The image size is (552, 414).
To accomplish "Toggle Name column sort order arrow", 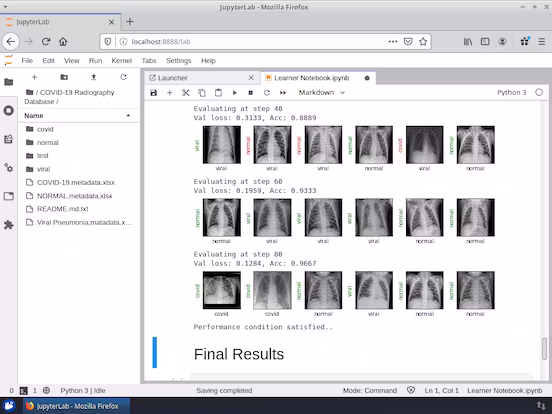I will 128,115.
